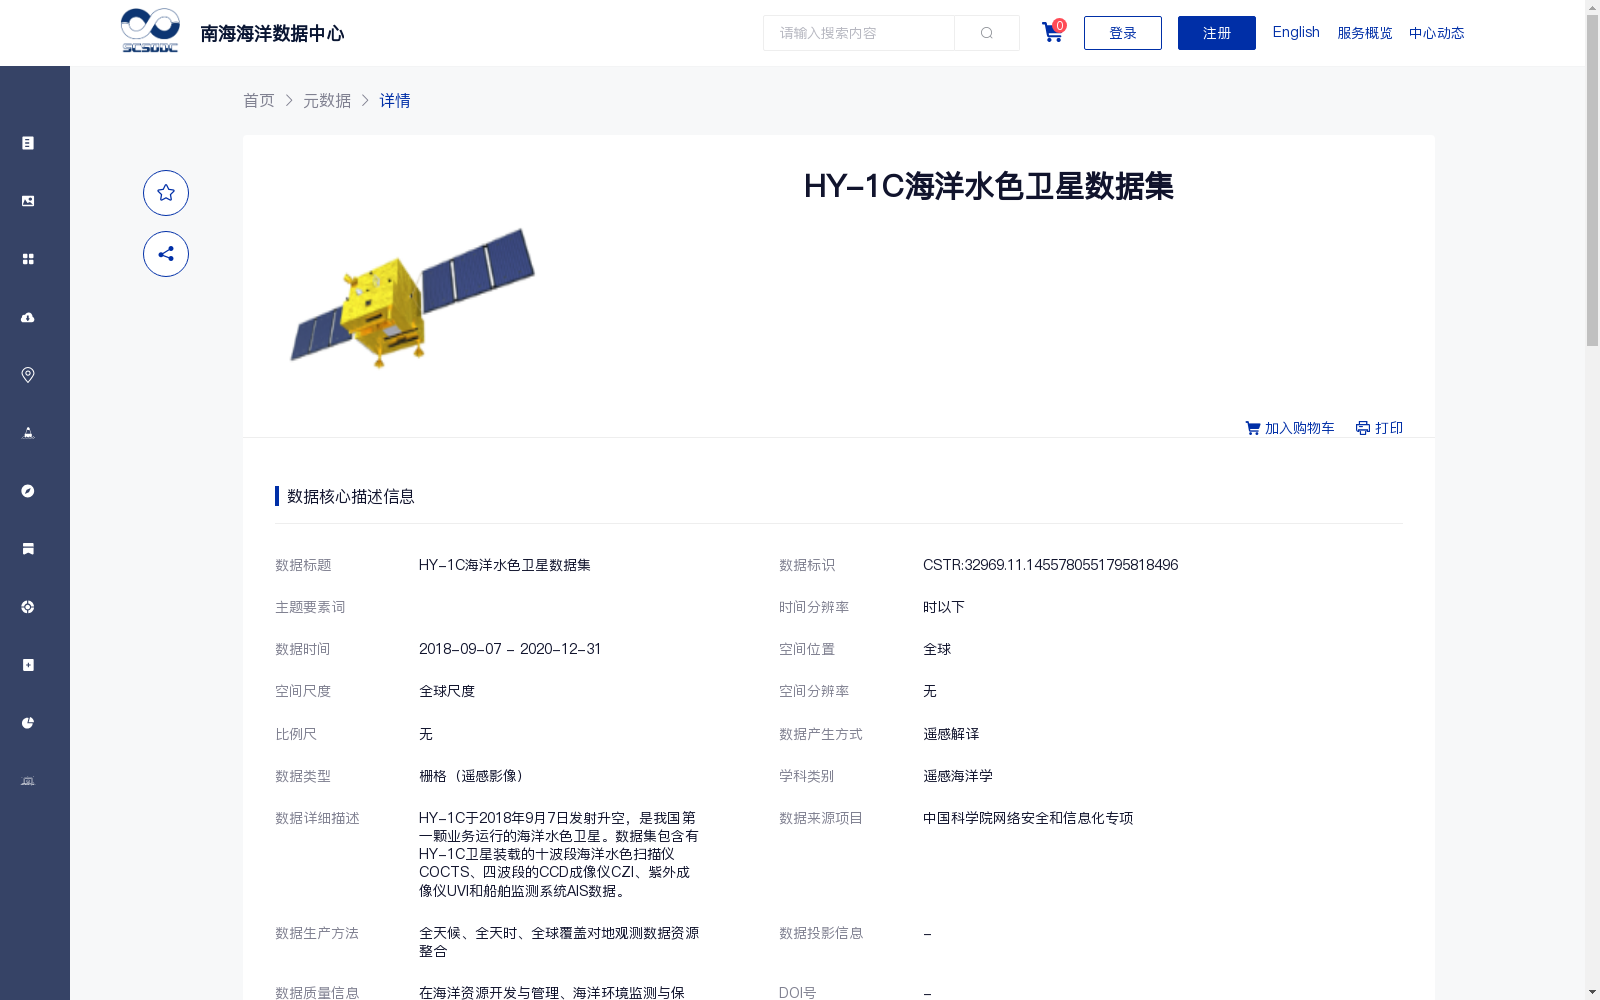Click the HY-1C satellite thumbnail image
The width and height of the screenshot is (1600, 1000).
tap(413, 298)
